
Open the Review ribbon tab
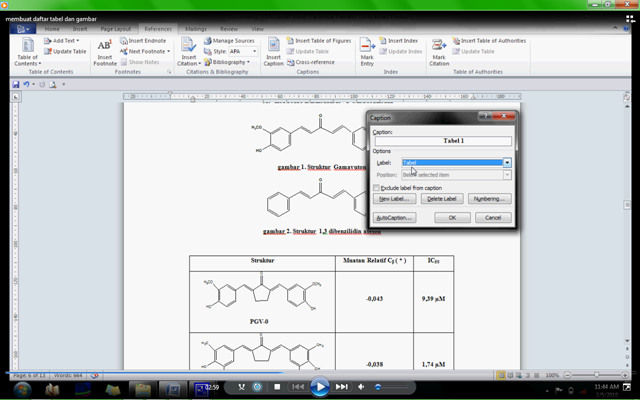tap(229, 29)
